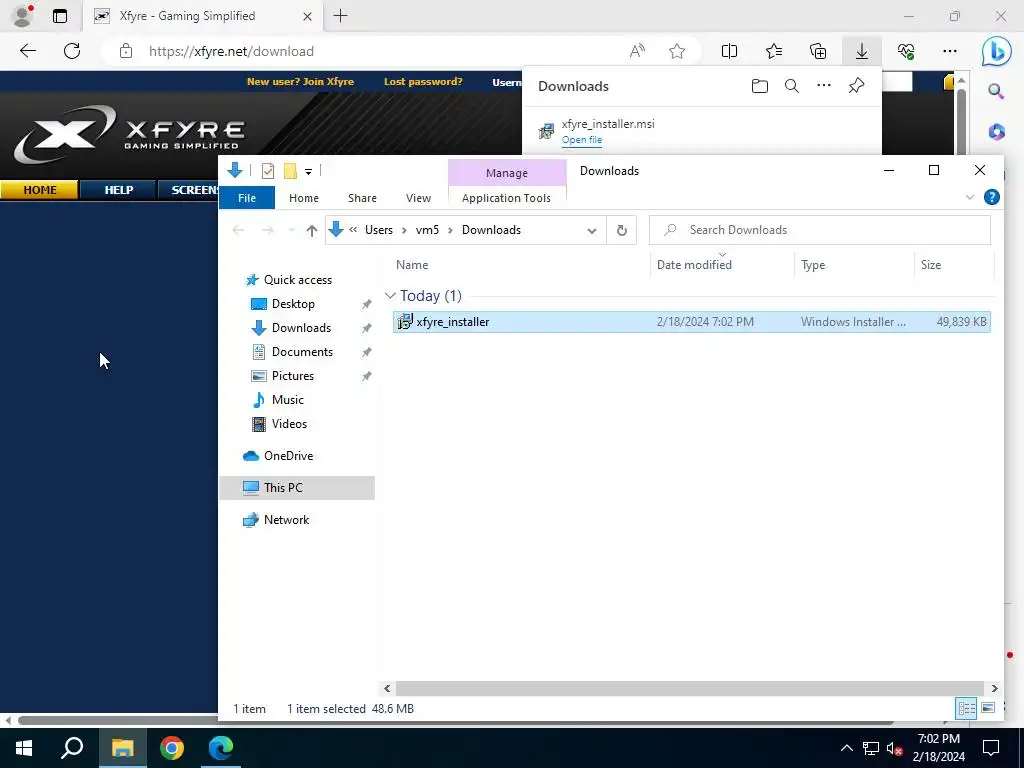
Task: Switch to the Share ribbon tab
Action: point(362,198)
